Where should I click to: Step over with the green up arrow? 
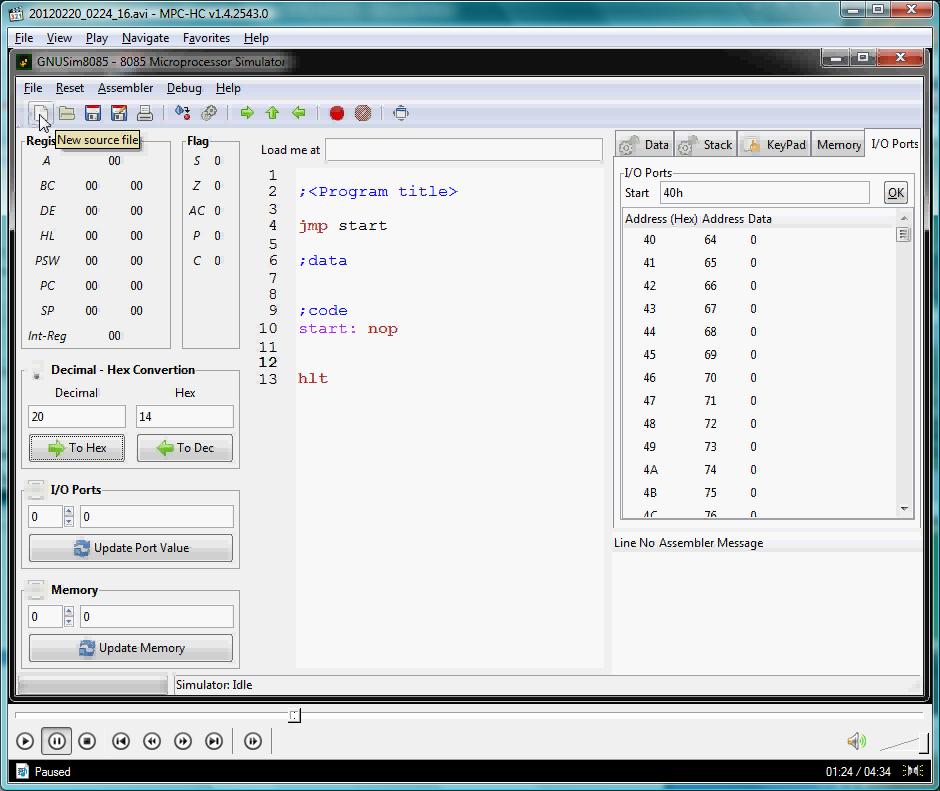272,113
